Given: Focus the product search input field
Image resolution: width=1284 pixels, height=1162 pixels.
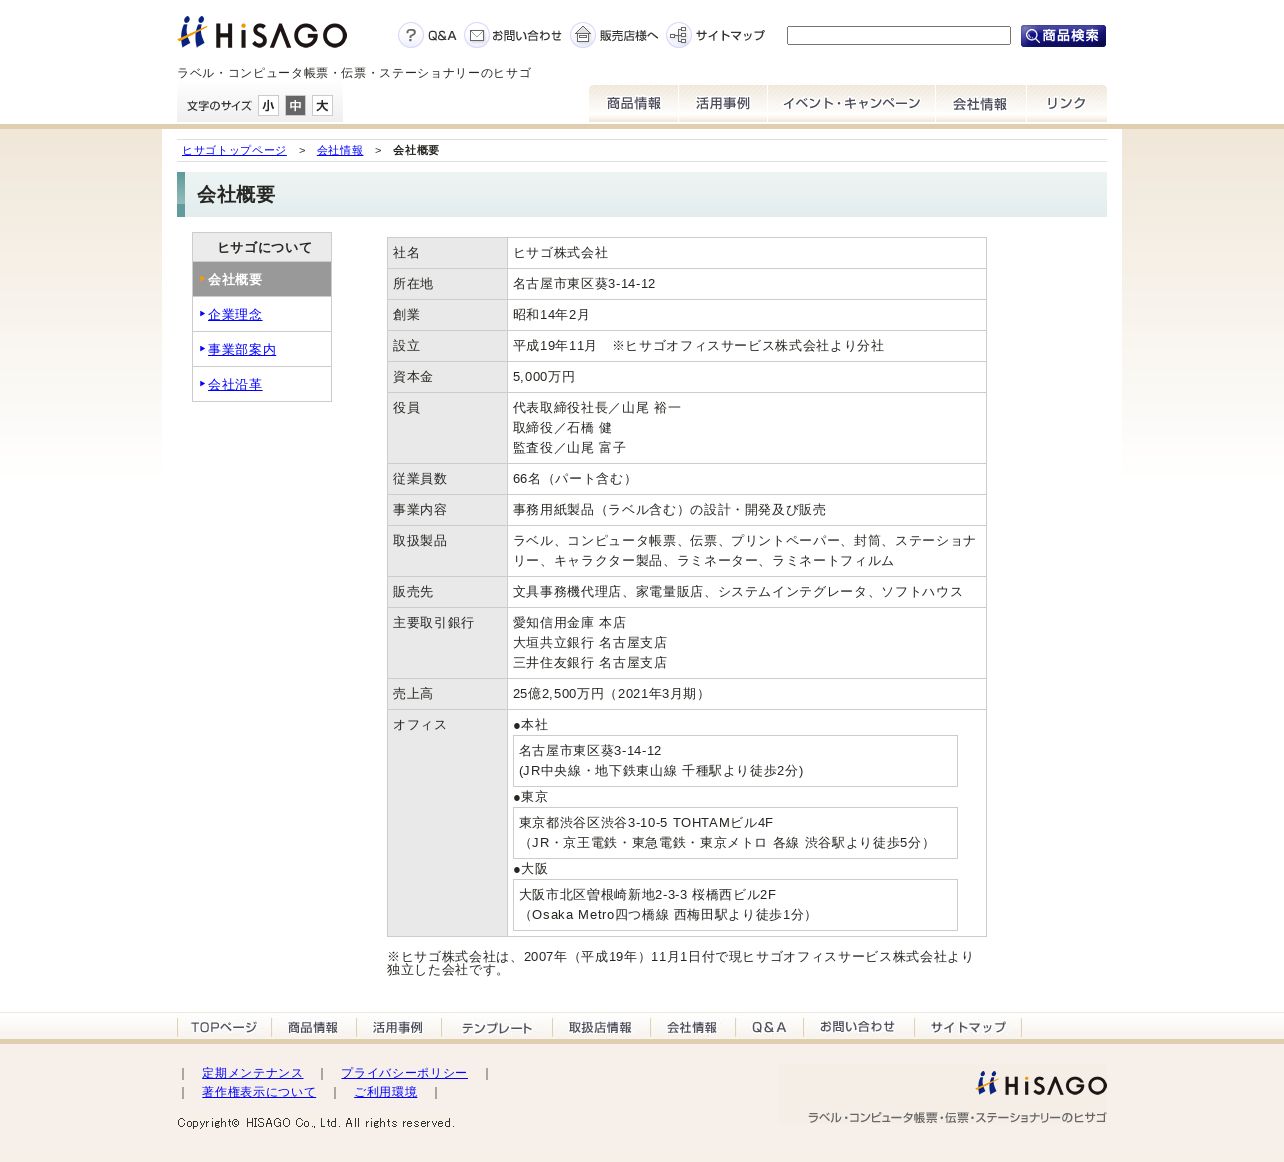Looking at the screenshot, I should [899, 36].
